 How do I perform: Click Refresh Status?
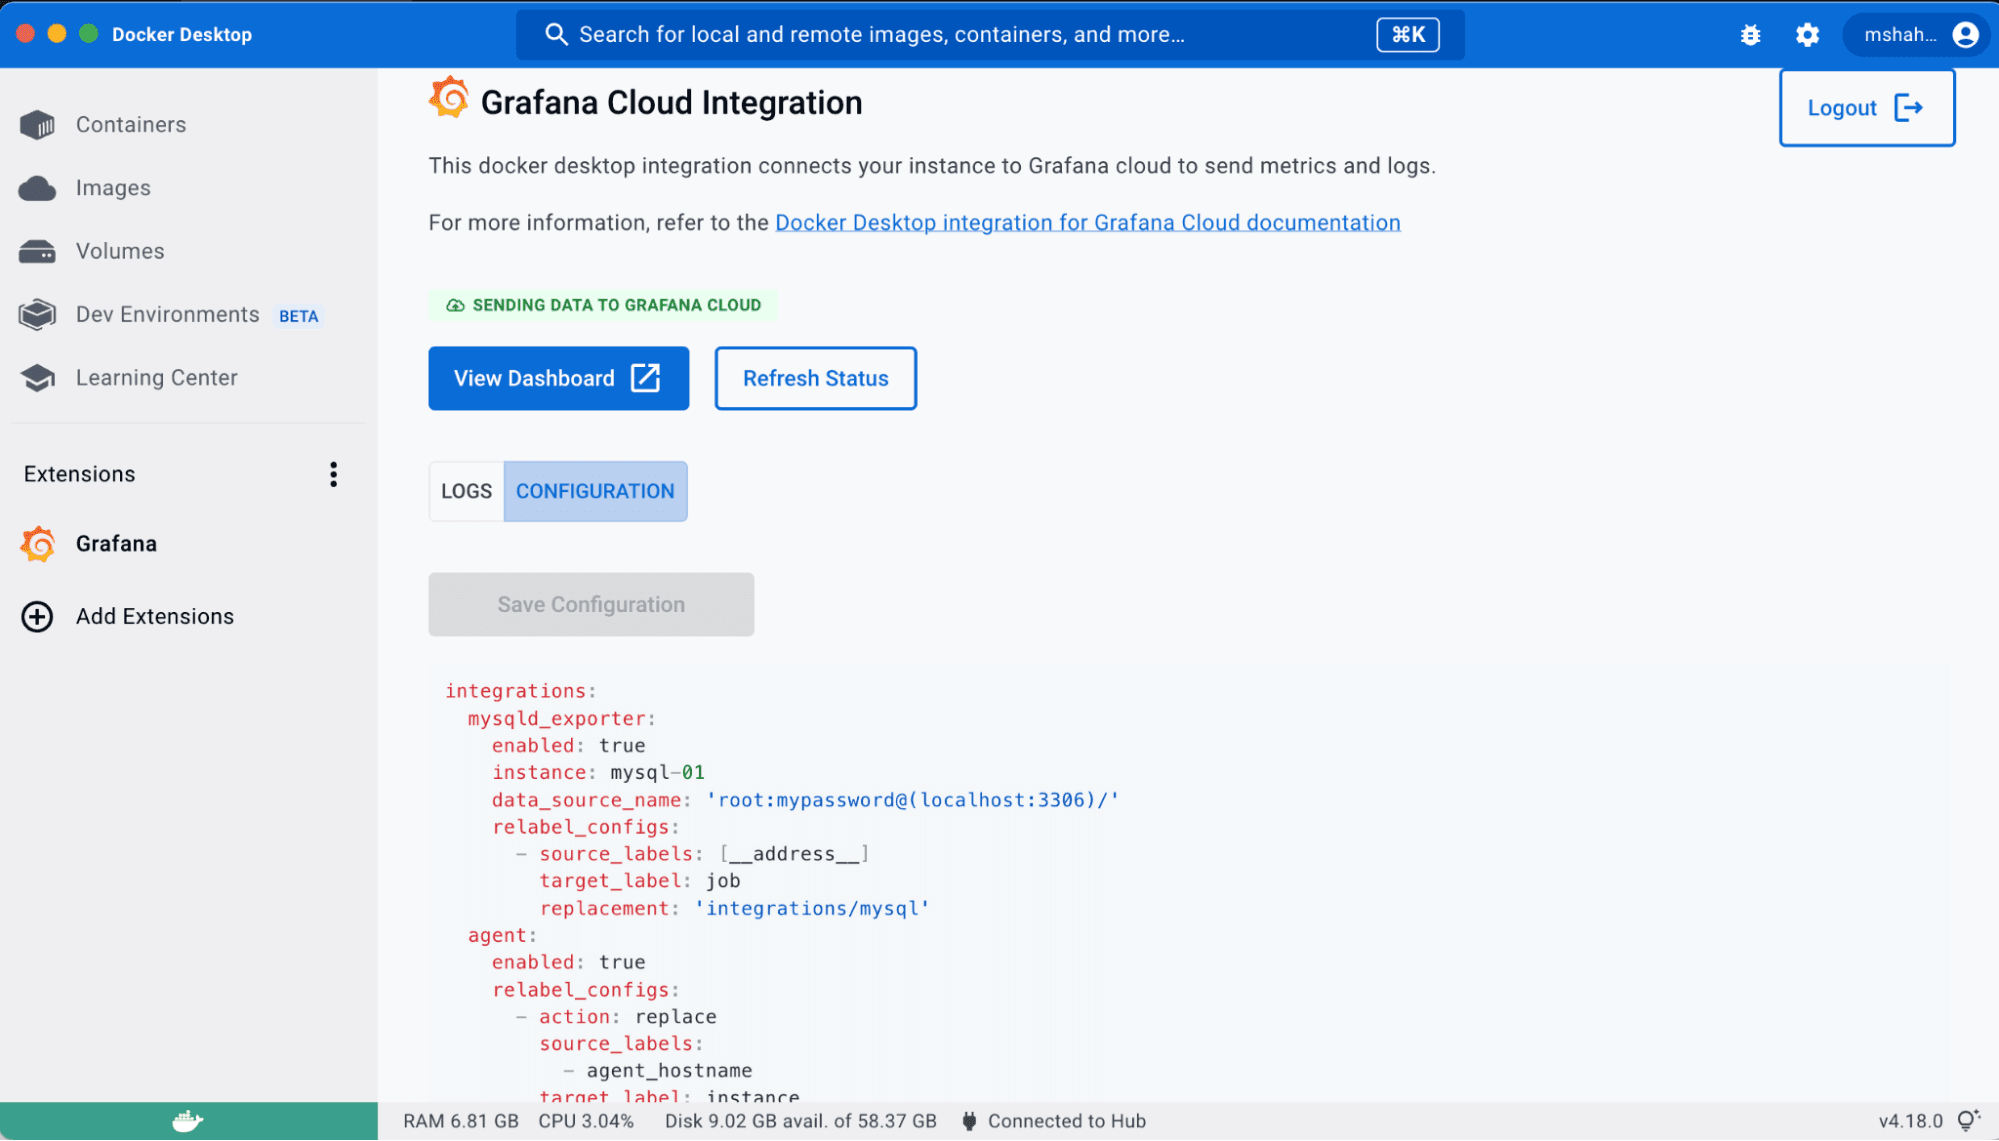pyautogui.click(x=815, y=378)
